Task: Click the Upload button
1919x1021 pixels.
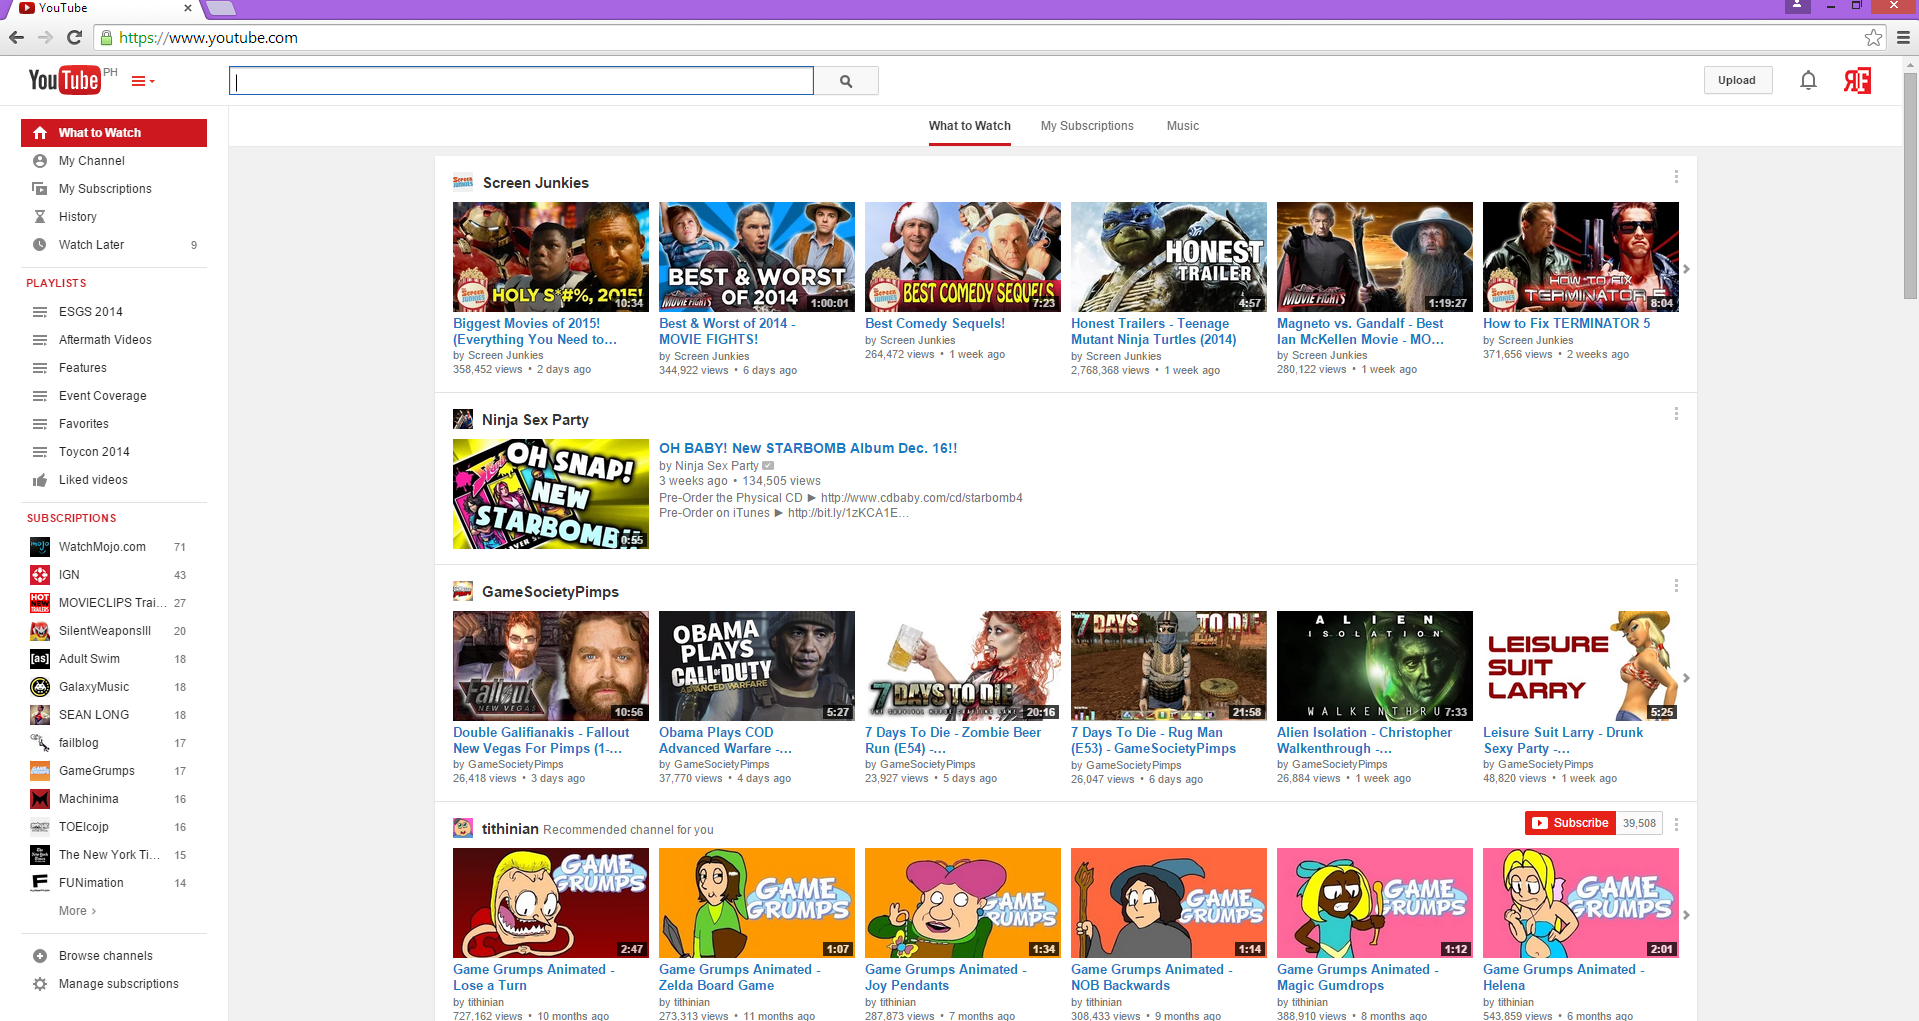Action: click(1737, 80)
